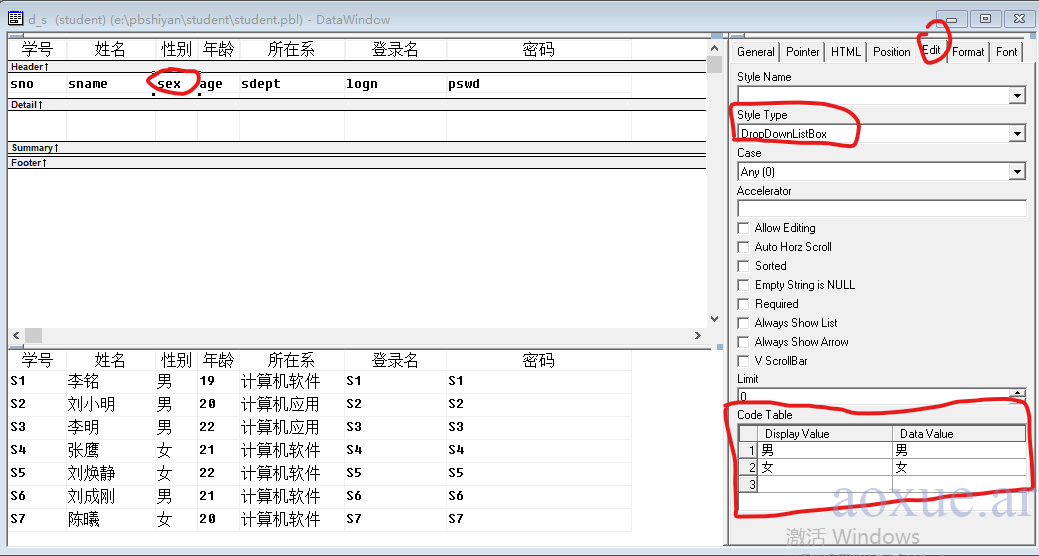
Task: Click 计算机应用 in preview row S2
Action: pos(280,404)
